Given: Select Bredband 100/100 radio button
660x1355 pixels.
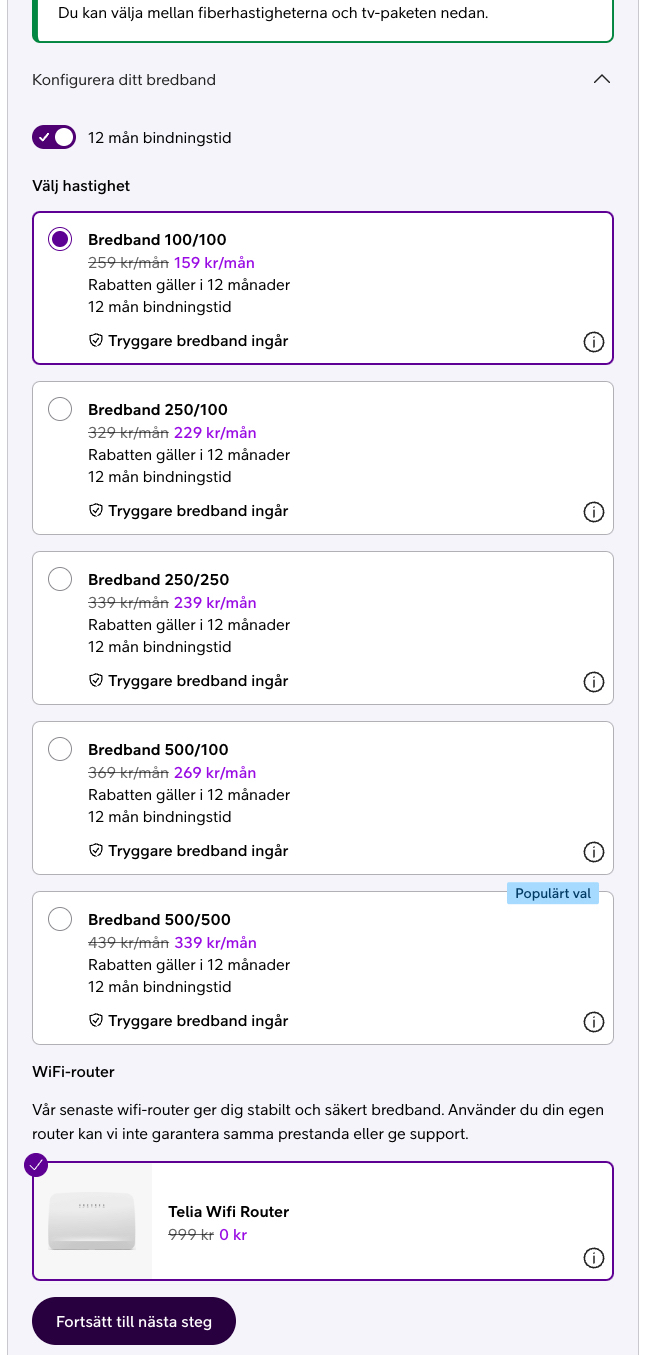Looking at the screenshot, I should coord(60,239).
